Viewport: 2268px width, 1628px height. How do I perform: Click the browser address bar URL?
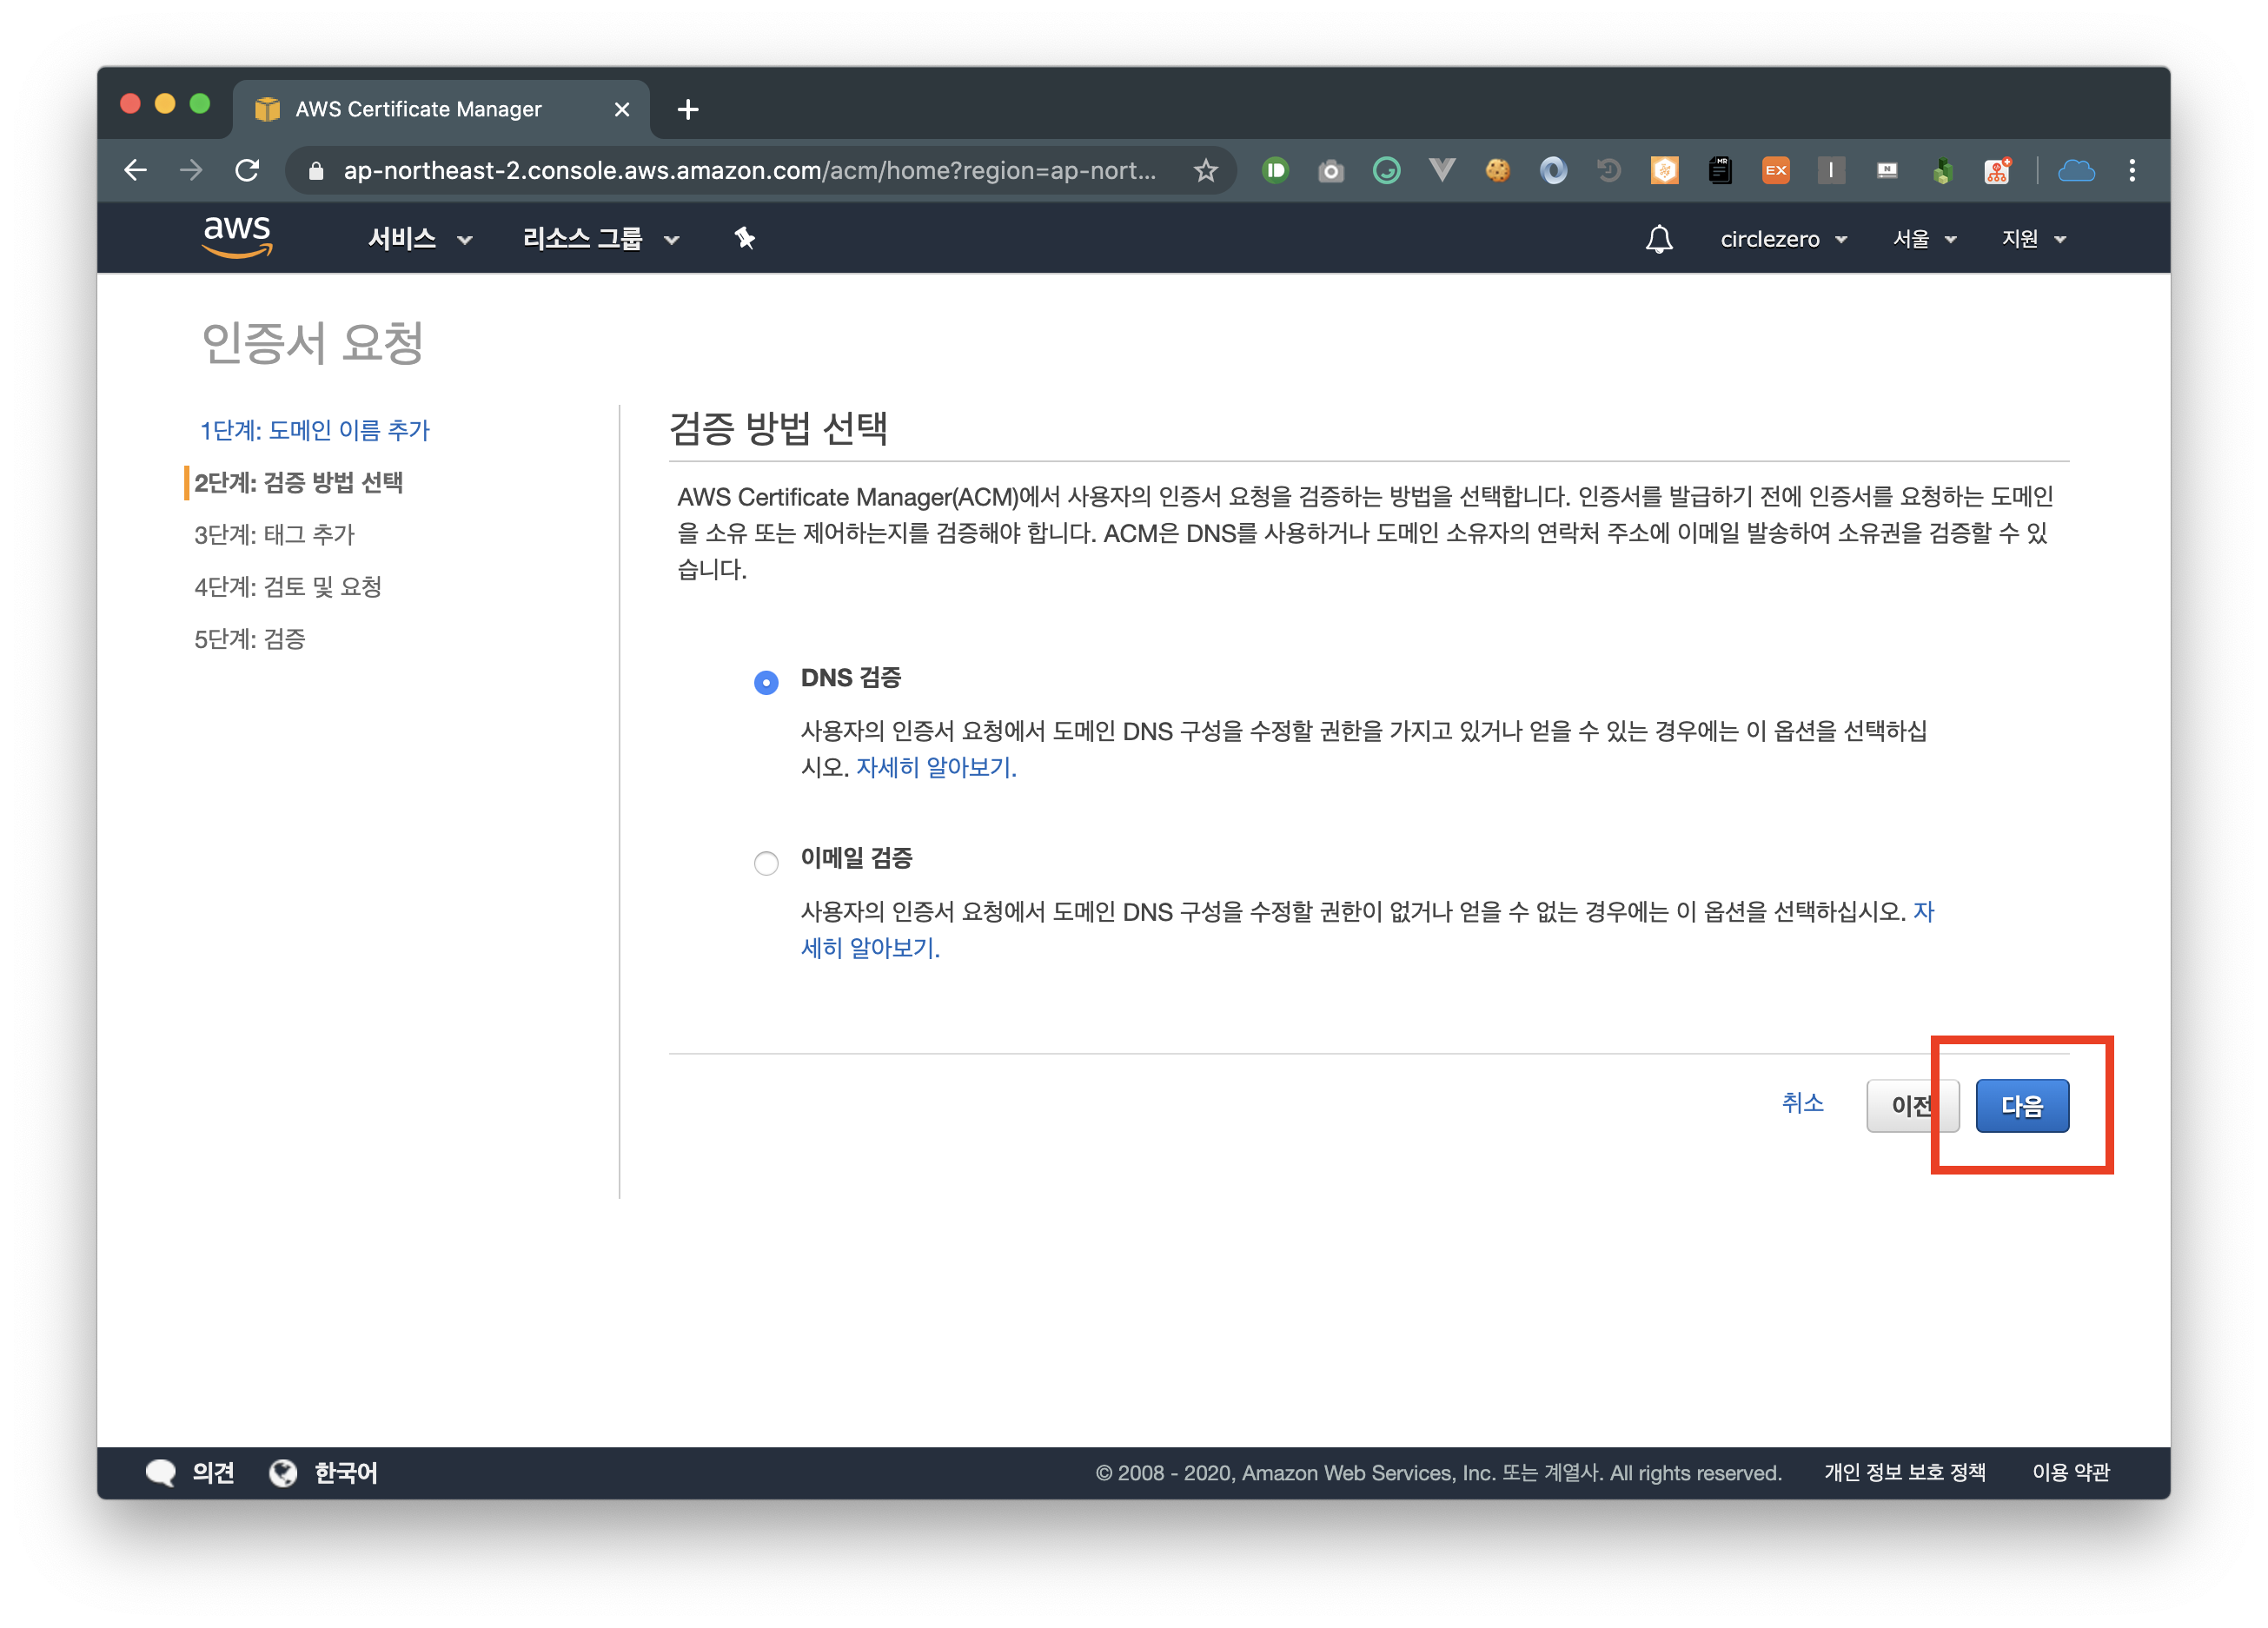tap(750, 171)
